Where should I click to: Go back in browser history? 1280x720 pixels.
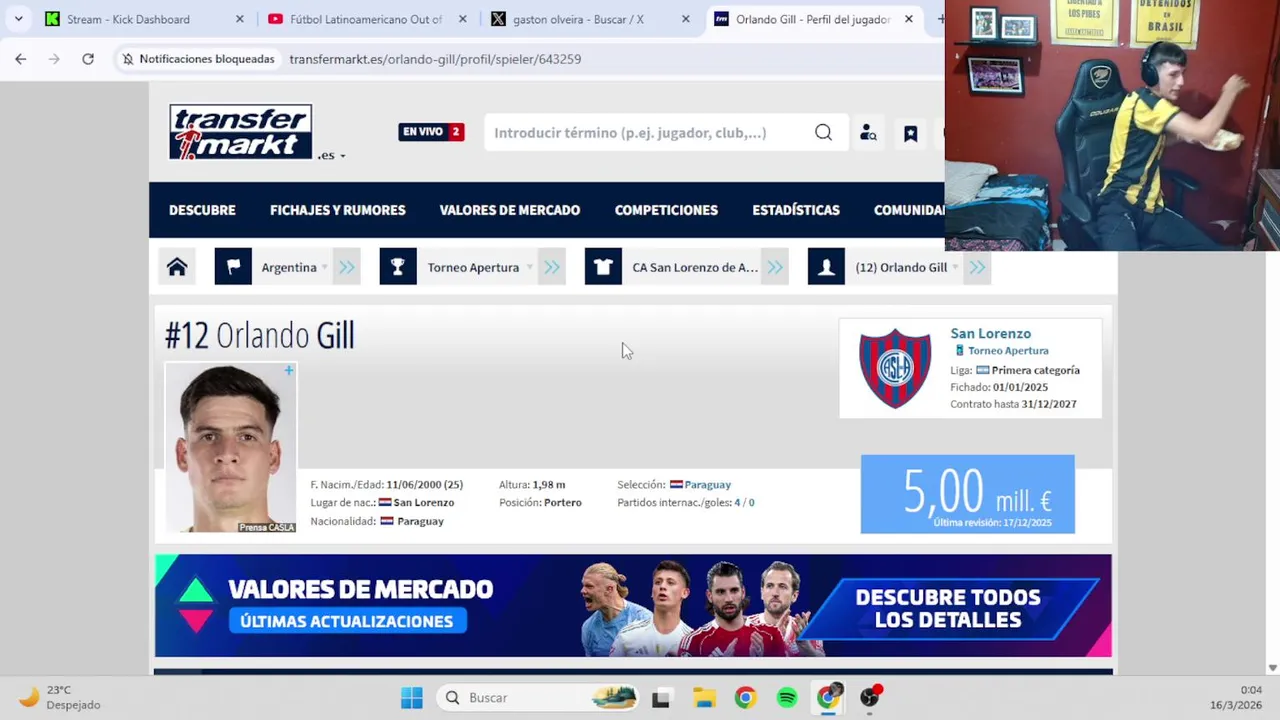pos(21,59)
